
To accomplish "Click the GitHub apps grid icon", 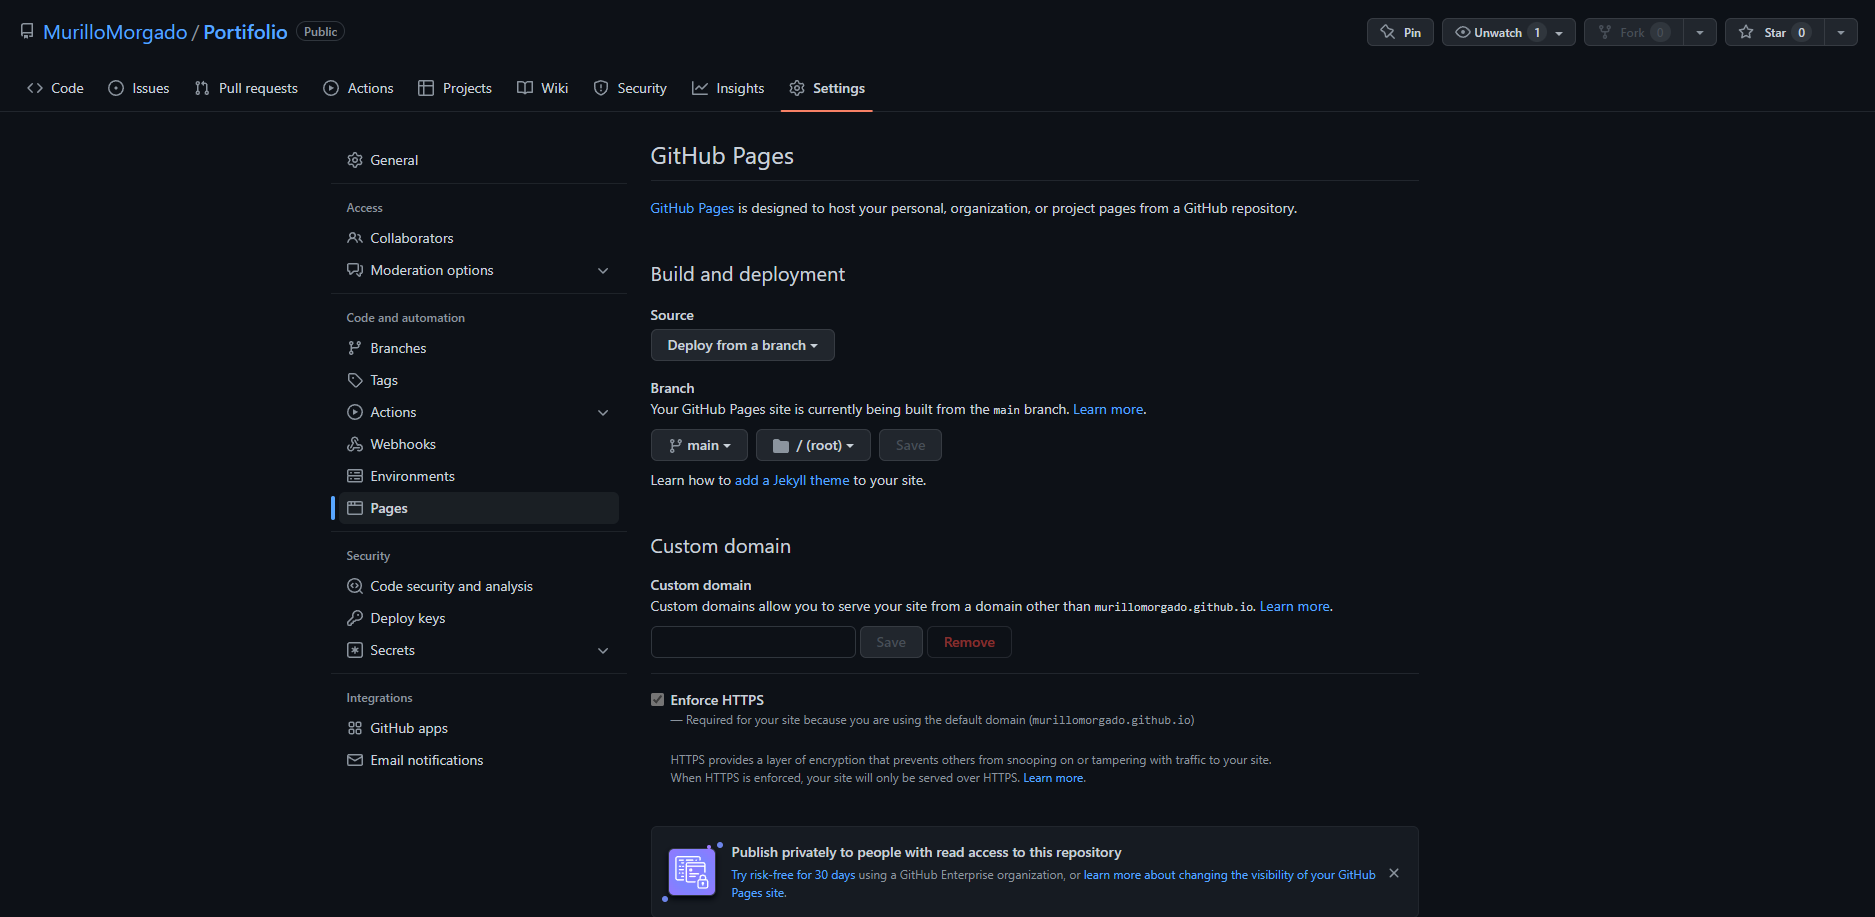I will coord(355,728).
